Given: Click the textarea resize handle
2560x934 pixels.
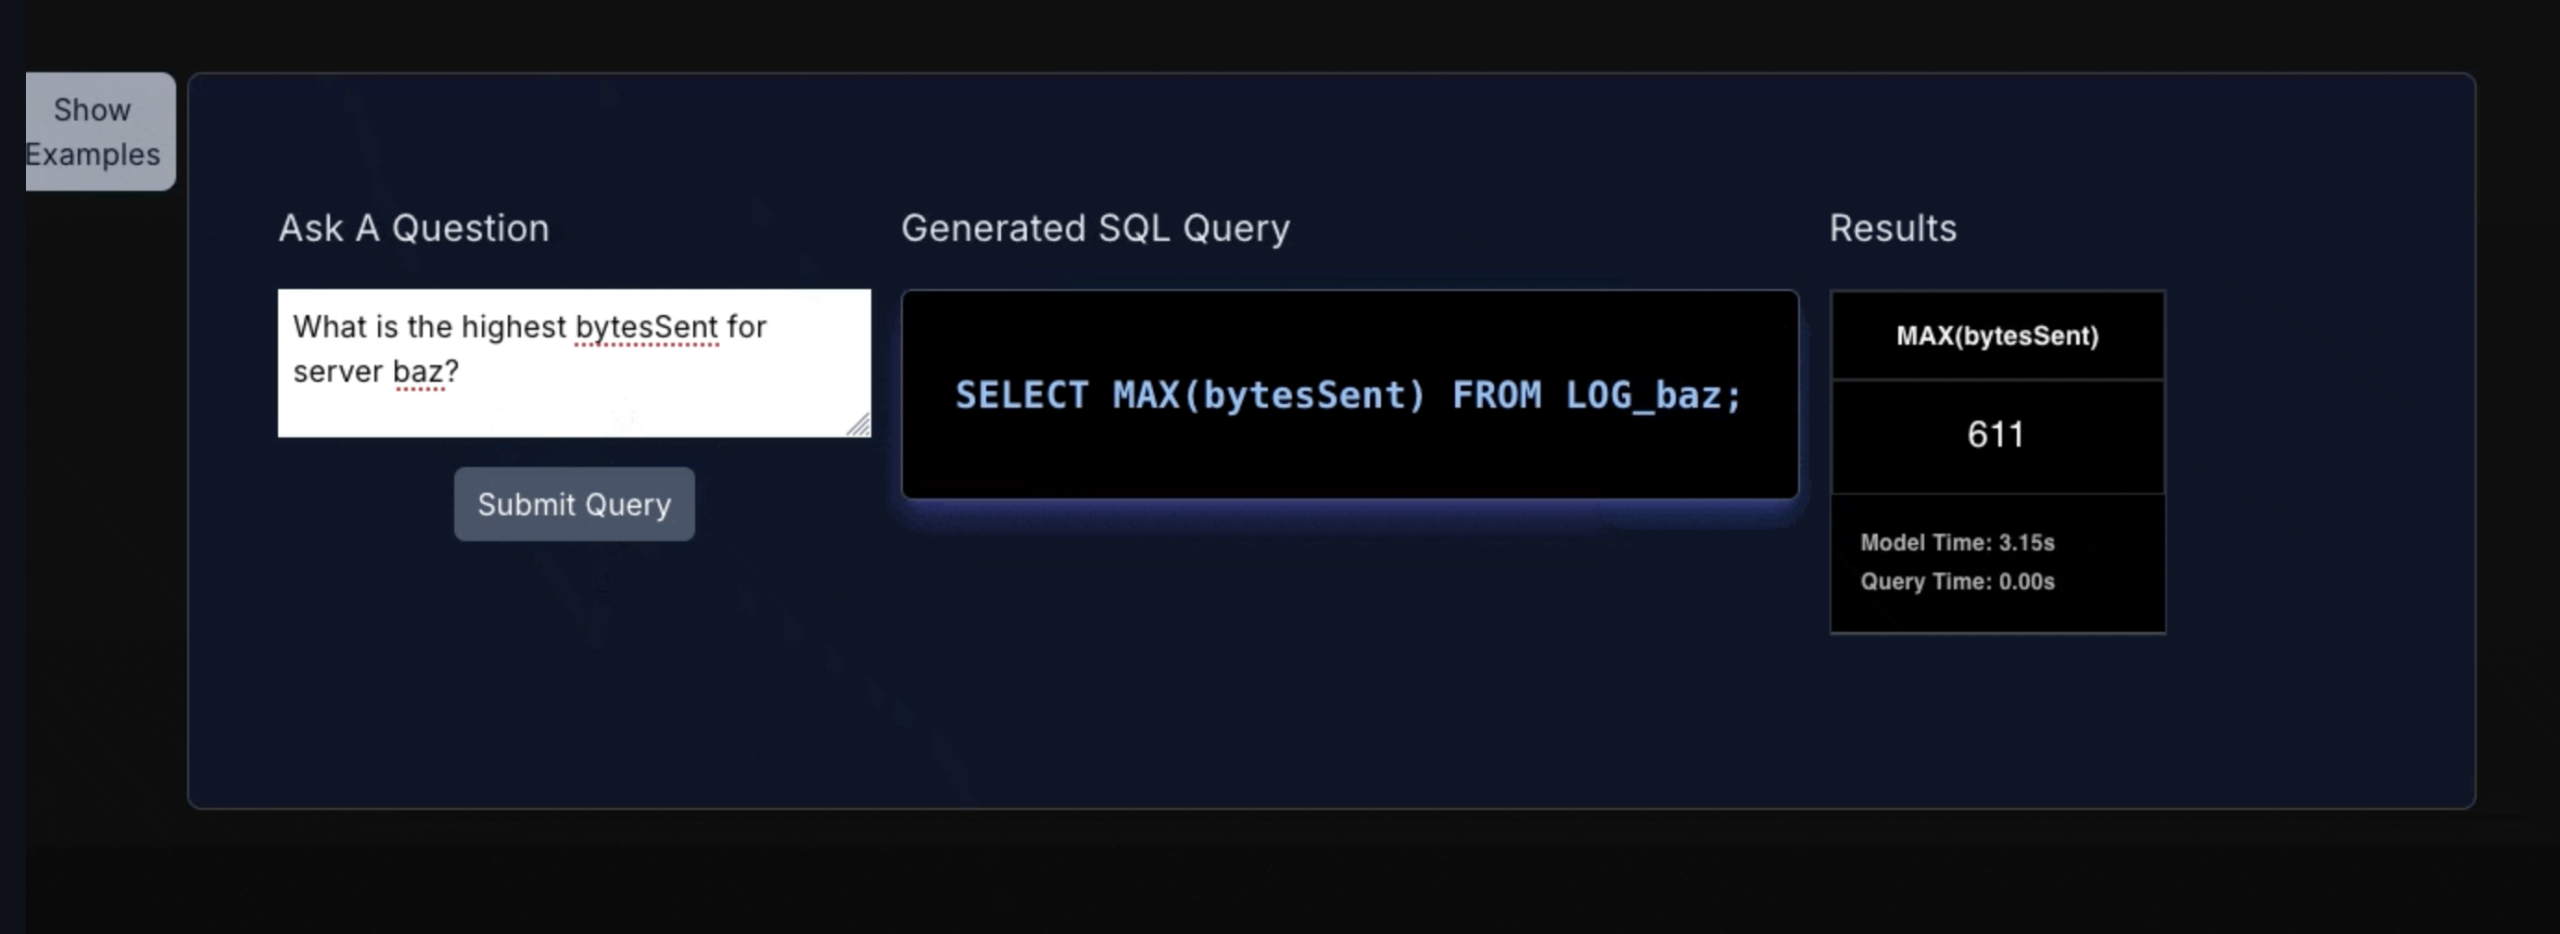Looking at the screenshot, I should [860, 427].
